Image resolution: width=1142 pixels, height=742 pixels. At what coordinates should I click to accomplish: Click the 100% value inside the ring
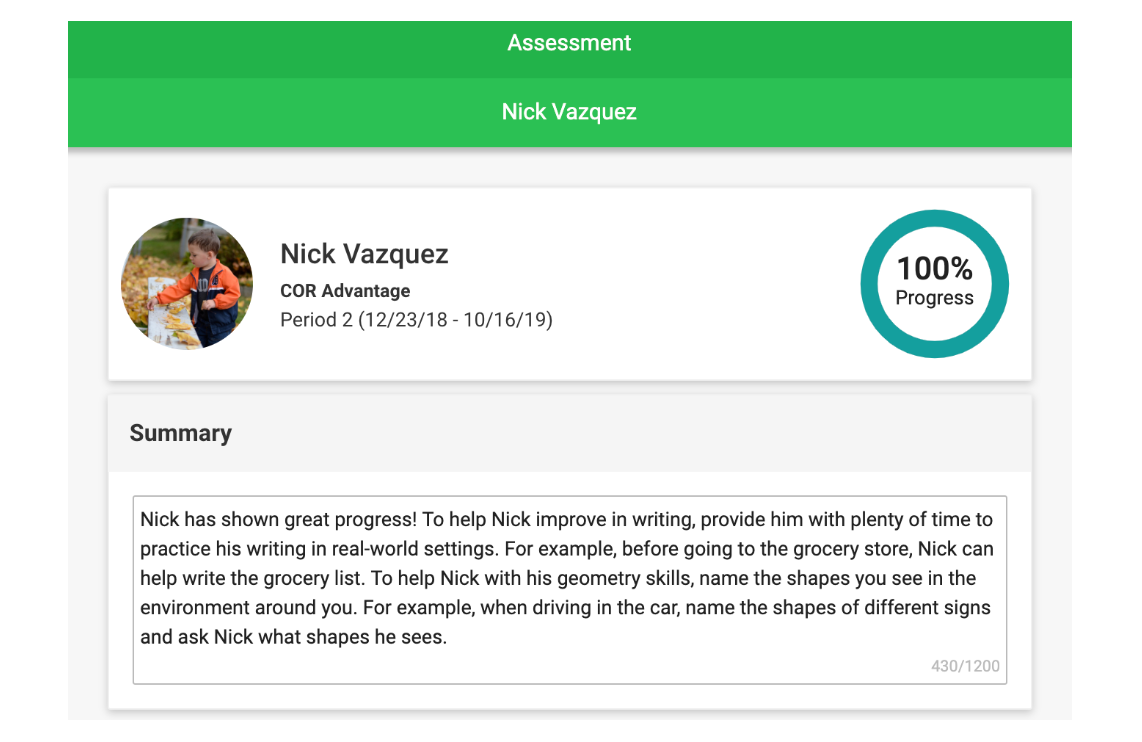click(x=934, y=268)
